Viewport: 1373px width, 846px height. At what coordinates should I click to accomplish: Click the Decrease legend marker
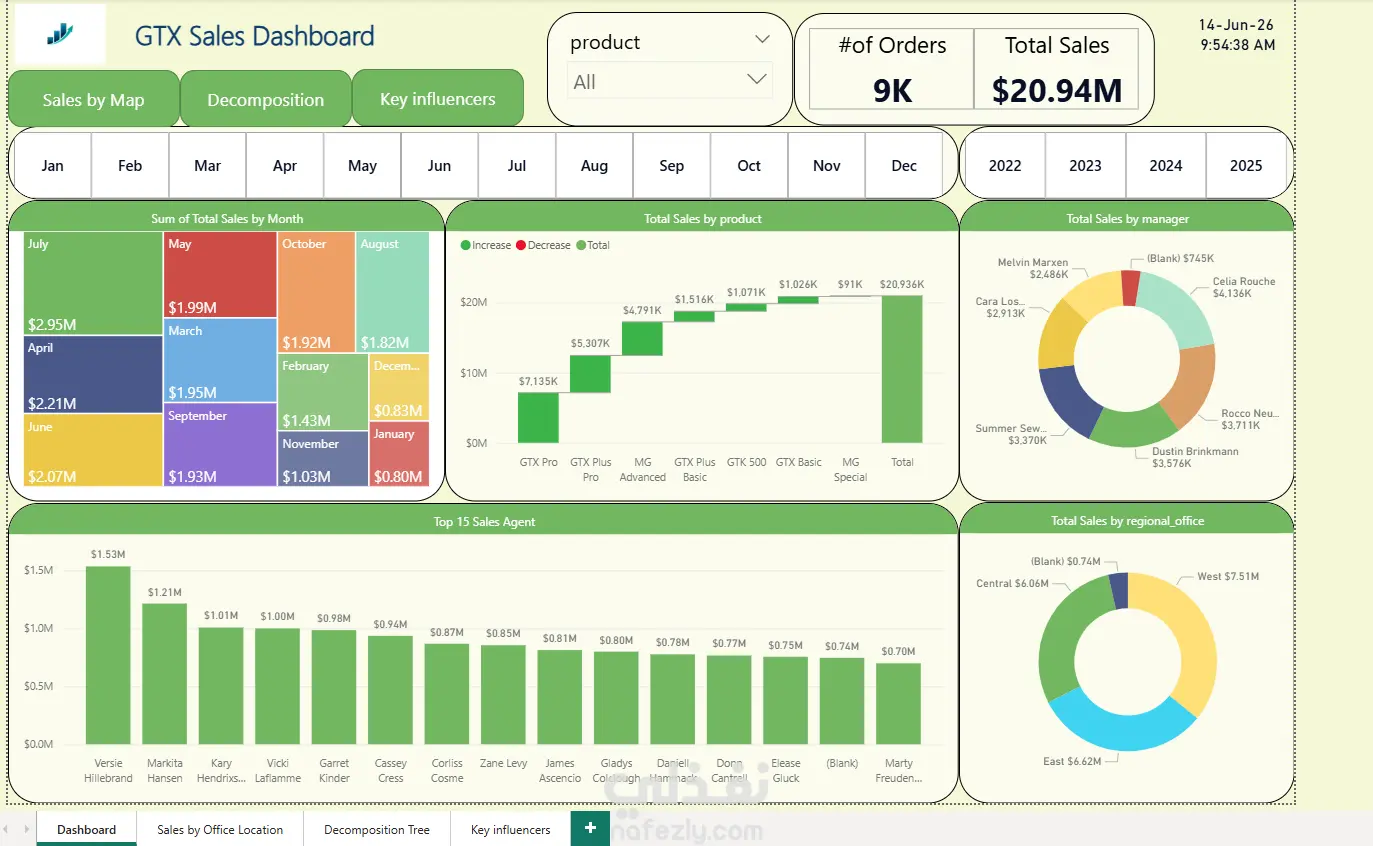coord(521,245)
